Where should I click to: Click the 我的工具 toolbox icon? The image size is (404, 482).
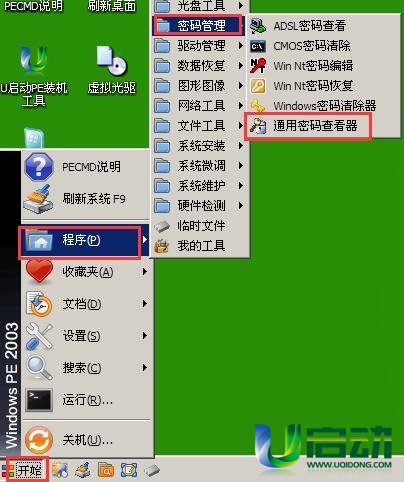click(162, 246)
